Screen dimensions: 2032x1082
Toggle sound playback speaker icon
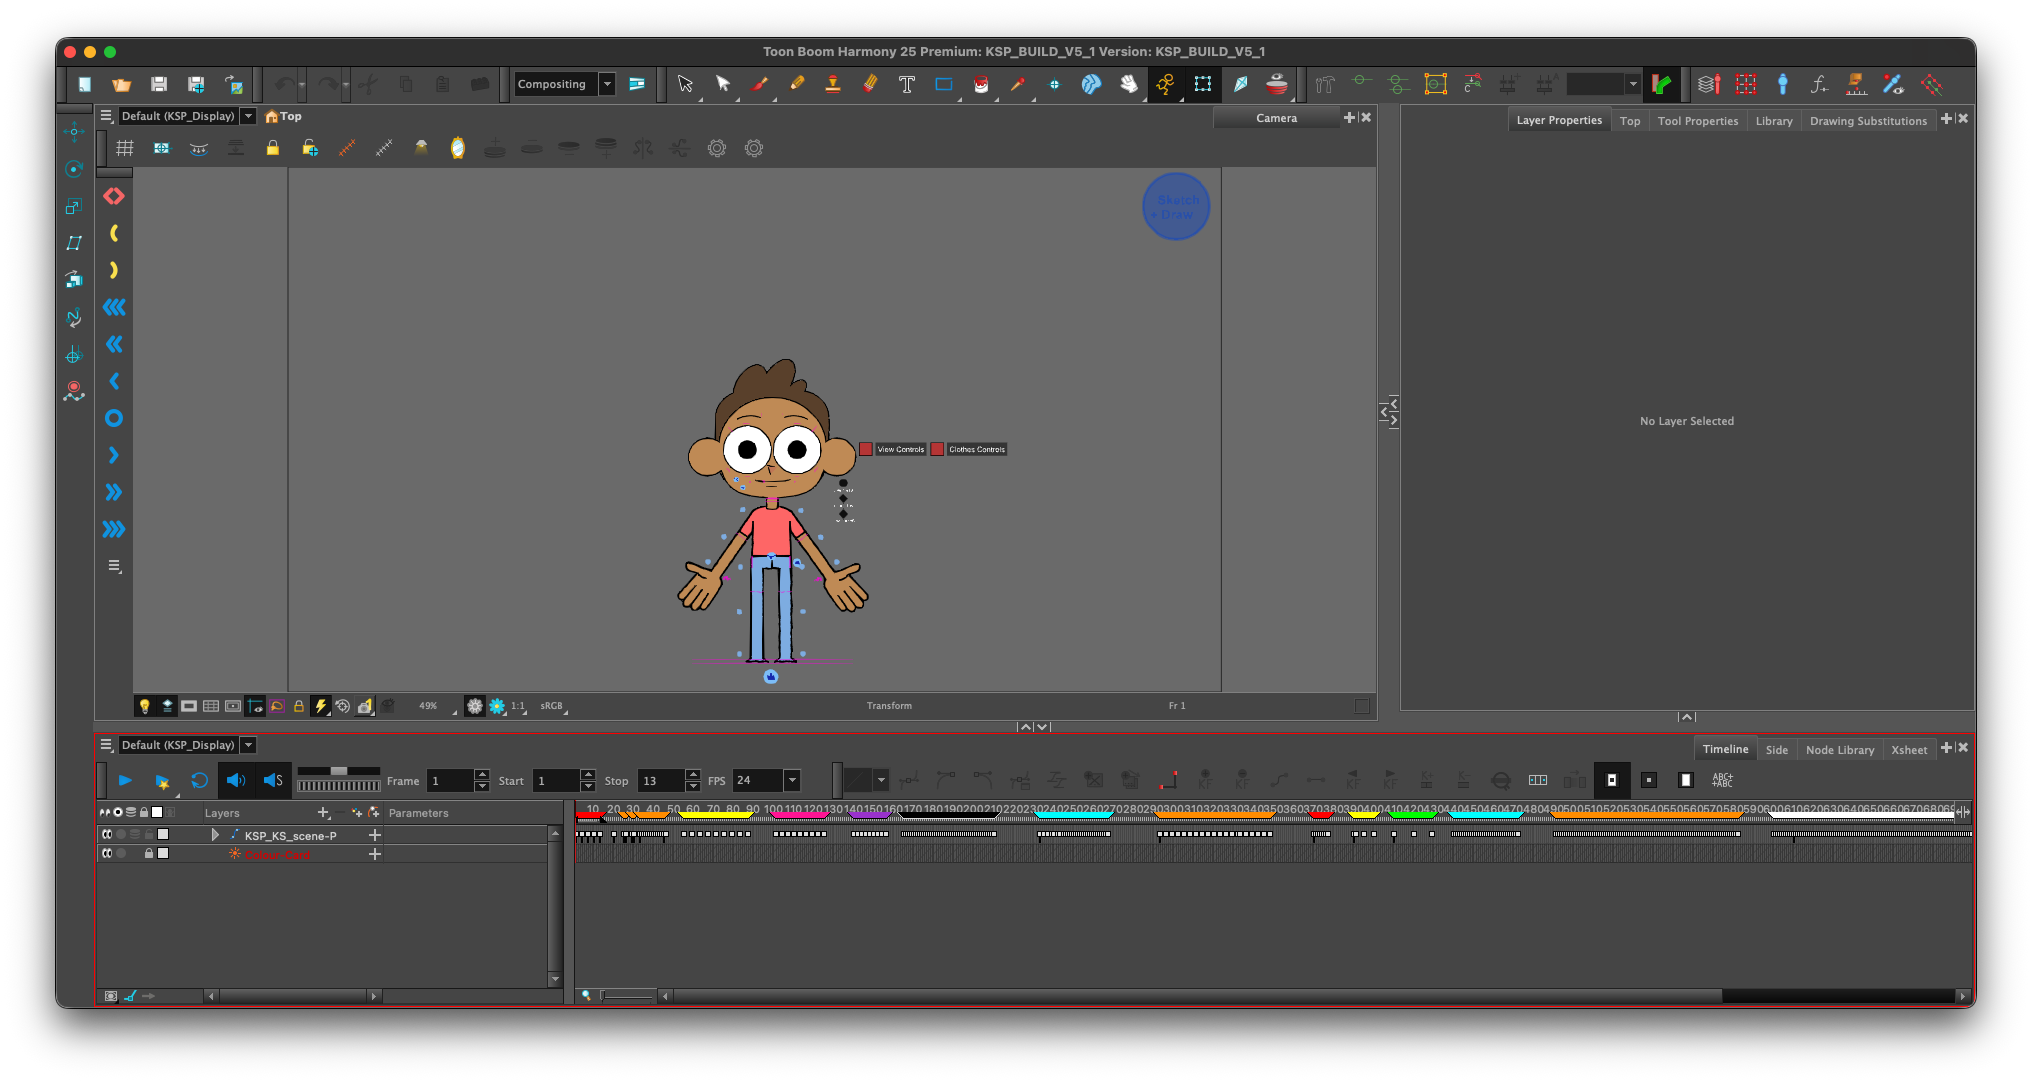tap(236, 780)
